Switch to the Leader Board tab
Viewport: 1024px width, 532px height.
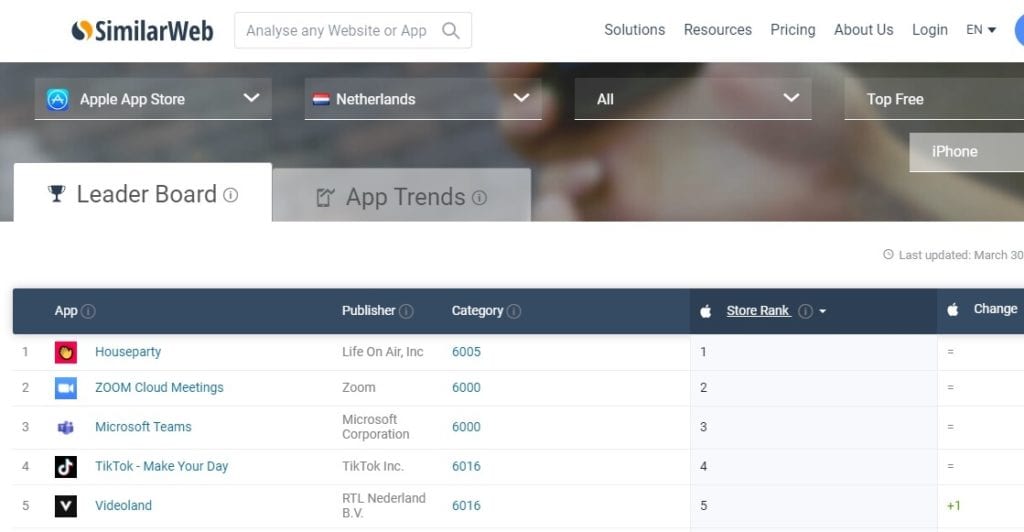(x=142, y=193)
